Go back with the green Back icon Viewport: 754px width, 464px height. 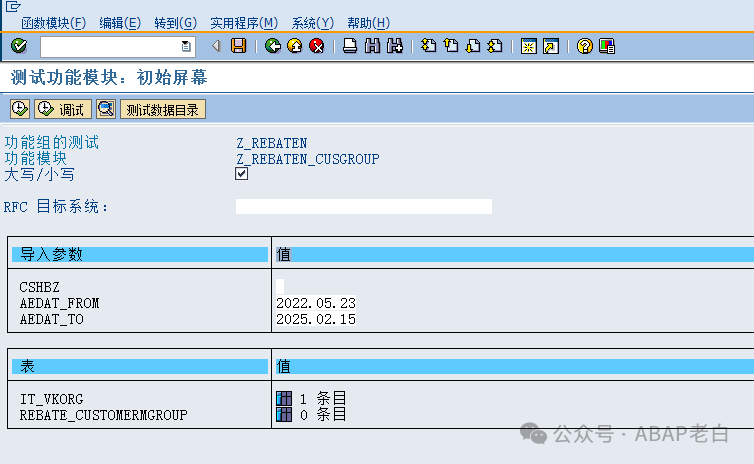tap(273, 46)
